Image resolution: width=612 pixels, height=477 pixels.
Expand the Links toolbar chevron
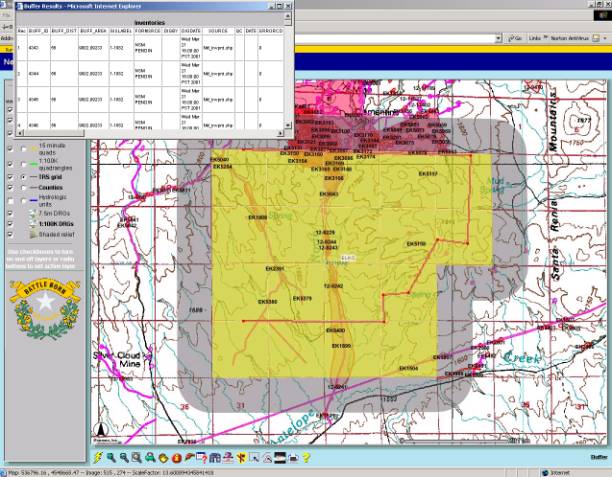pyautogui.click(x=544, y=37)
